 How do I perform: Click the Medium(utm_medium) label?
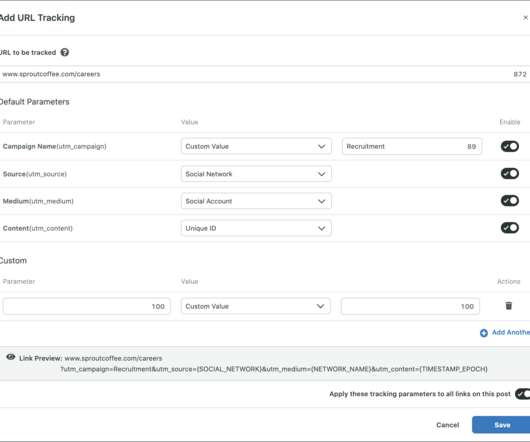tap(38, 201)
